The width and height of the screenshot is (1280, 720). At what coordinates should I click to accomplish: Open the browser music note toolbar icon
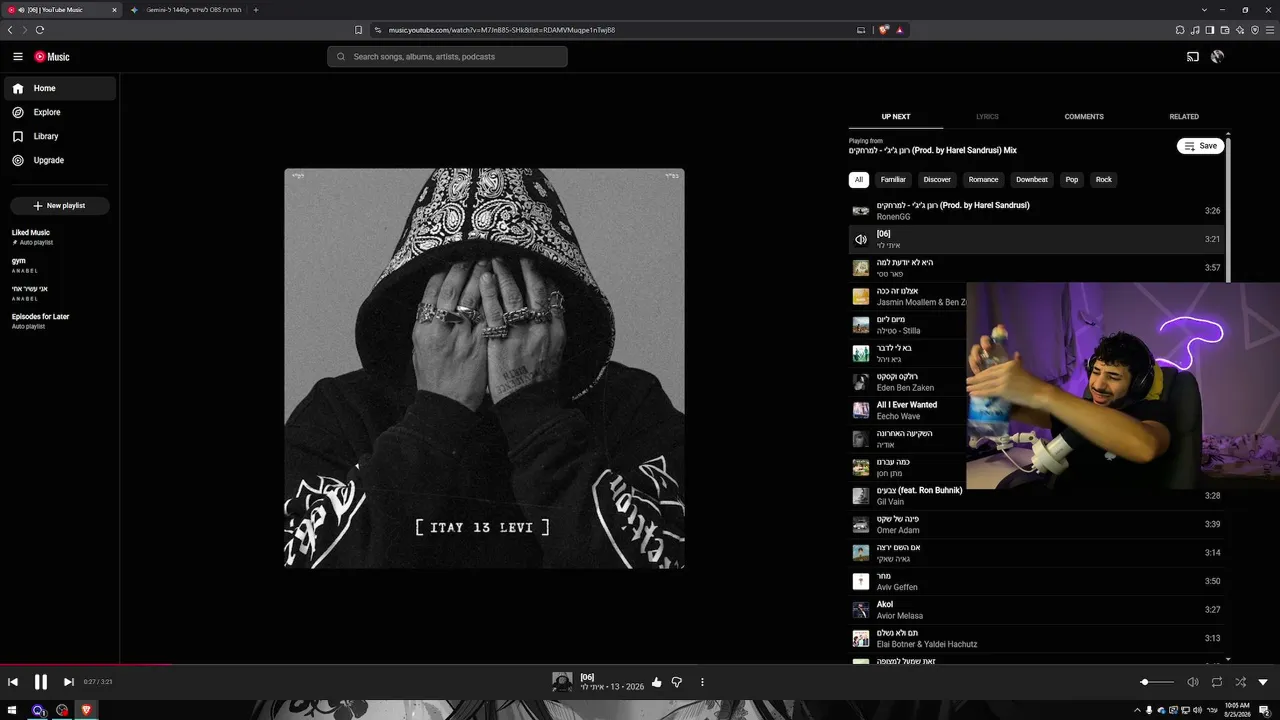pyautogui.click(x=1195, y=30)
